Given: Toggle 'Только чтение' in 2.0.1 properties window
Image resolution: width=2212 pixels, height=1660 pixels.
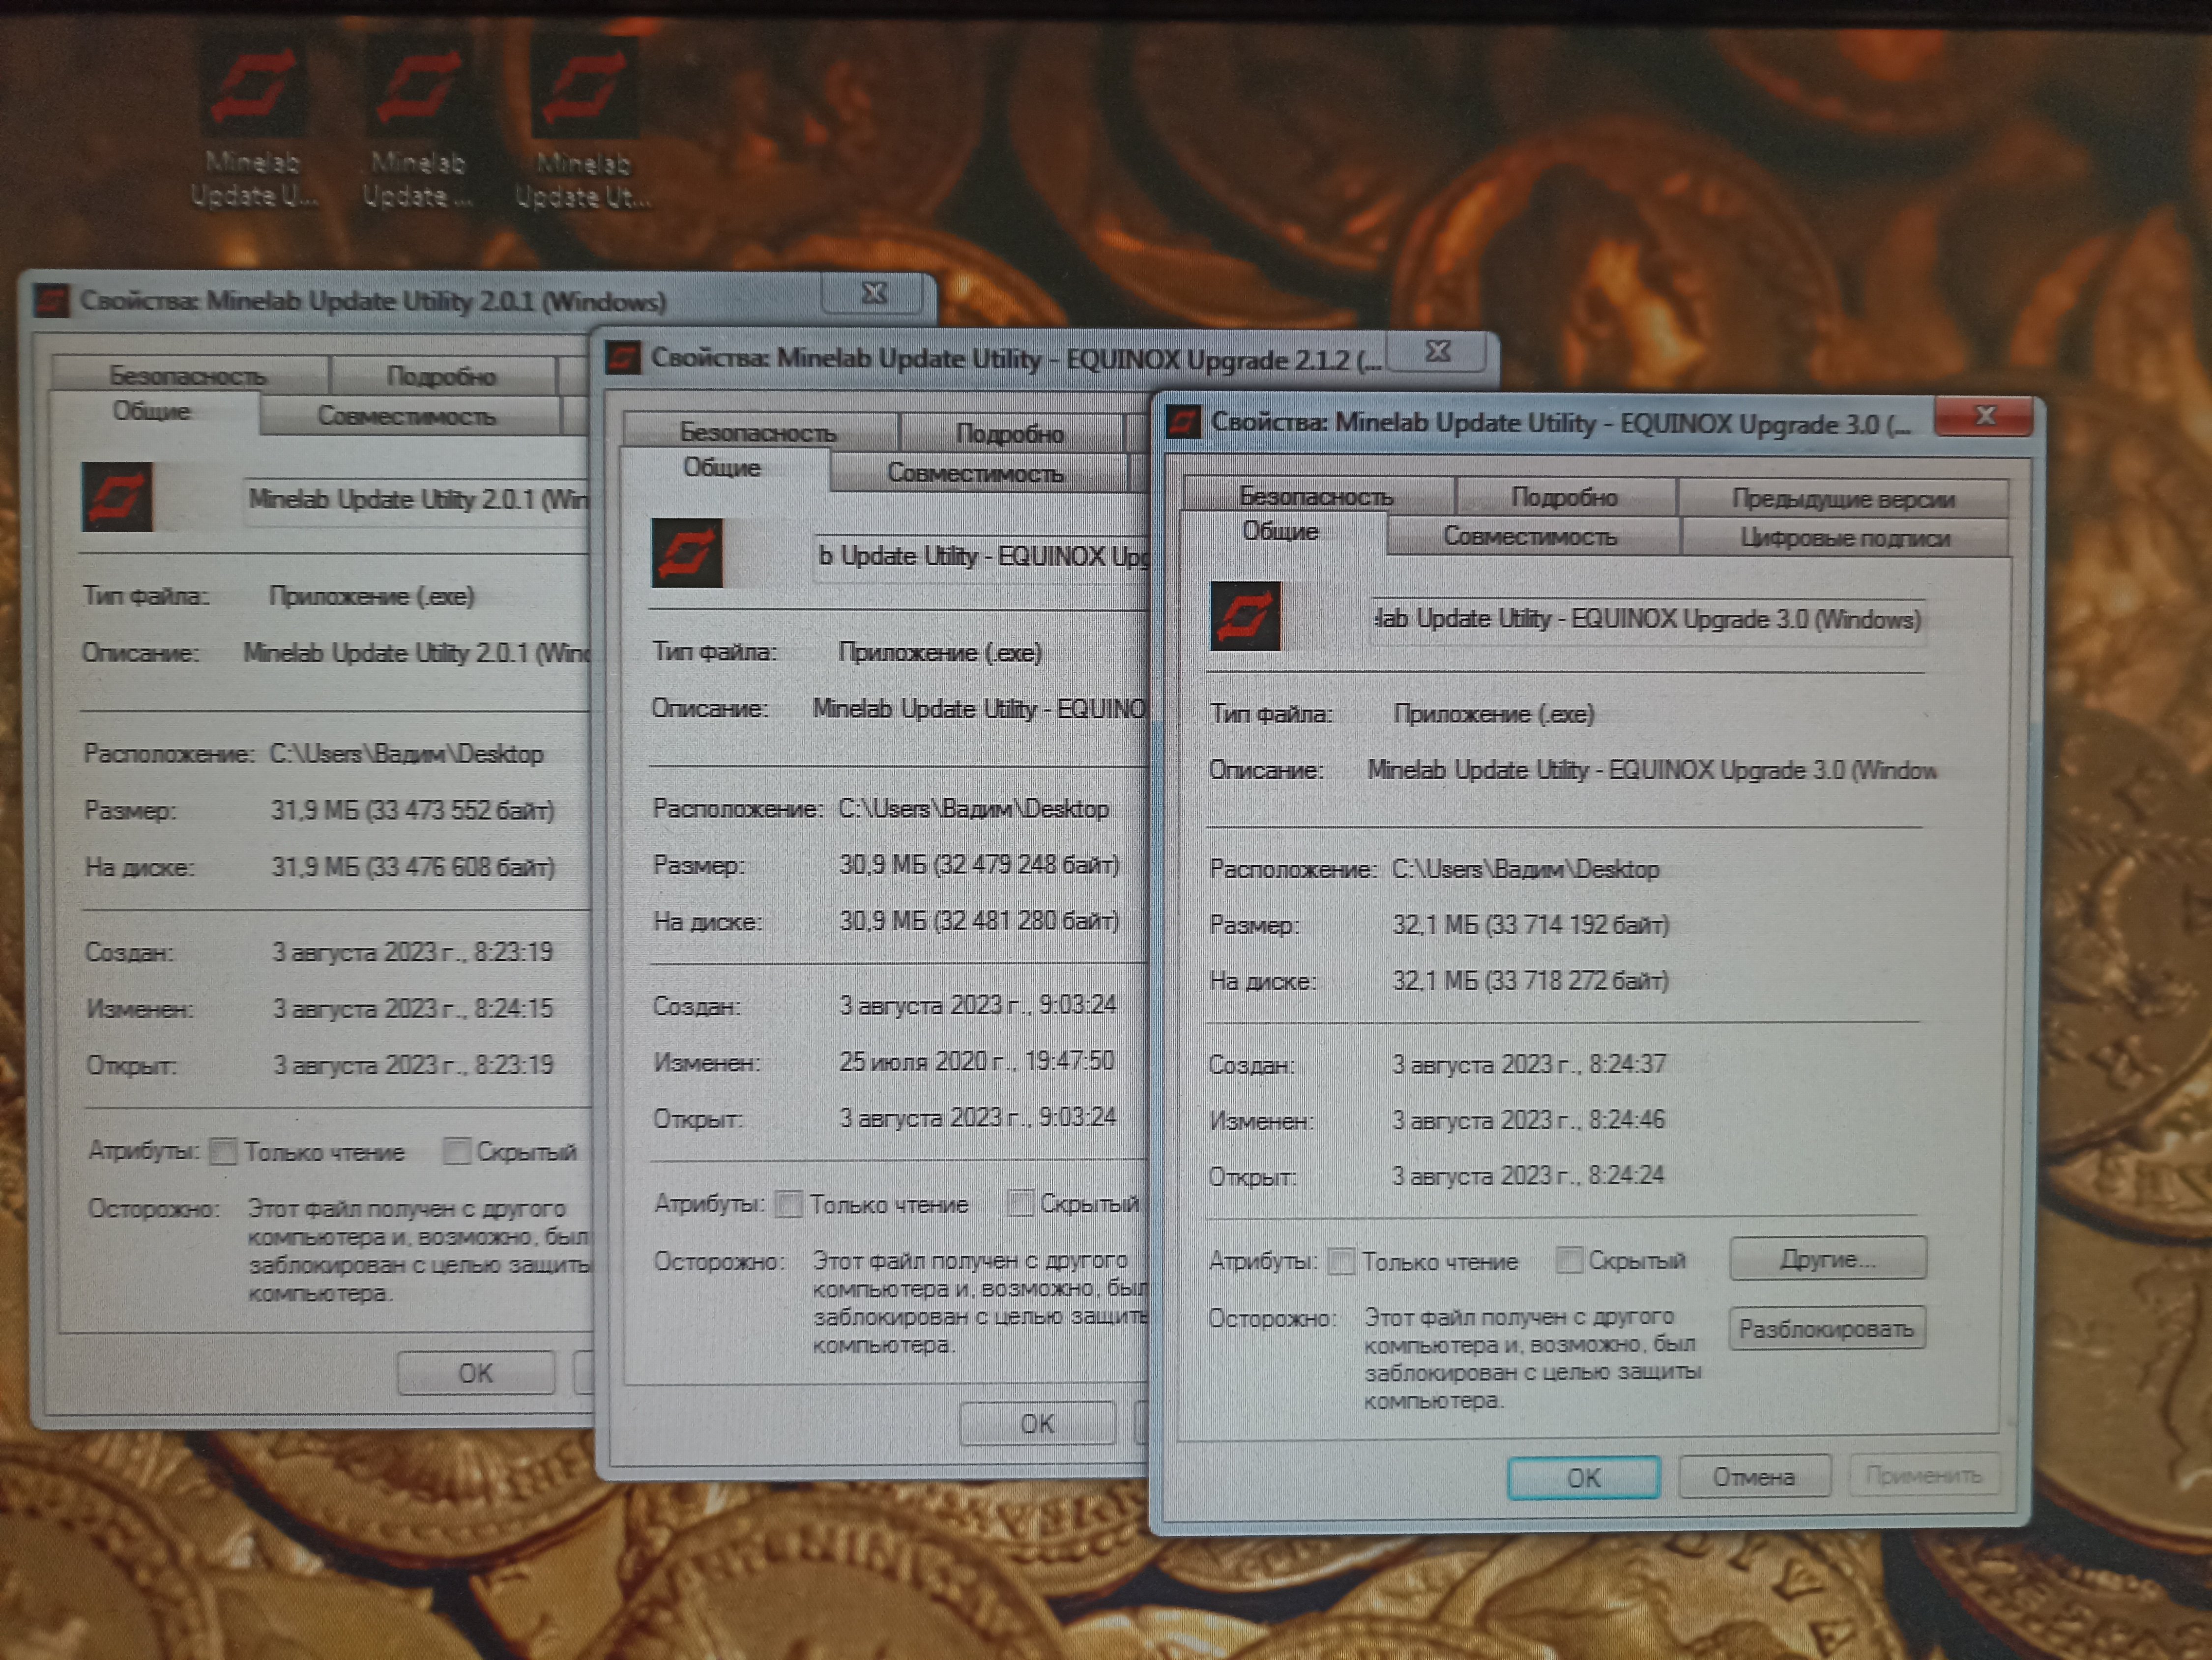Looking at the screenshot, I should pos(224,1152).
